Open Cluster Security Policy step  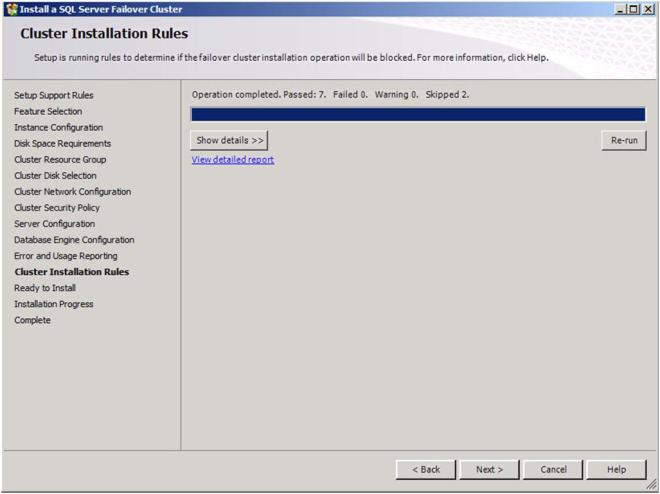click(57, 208)
